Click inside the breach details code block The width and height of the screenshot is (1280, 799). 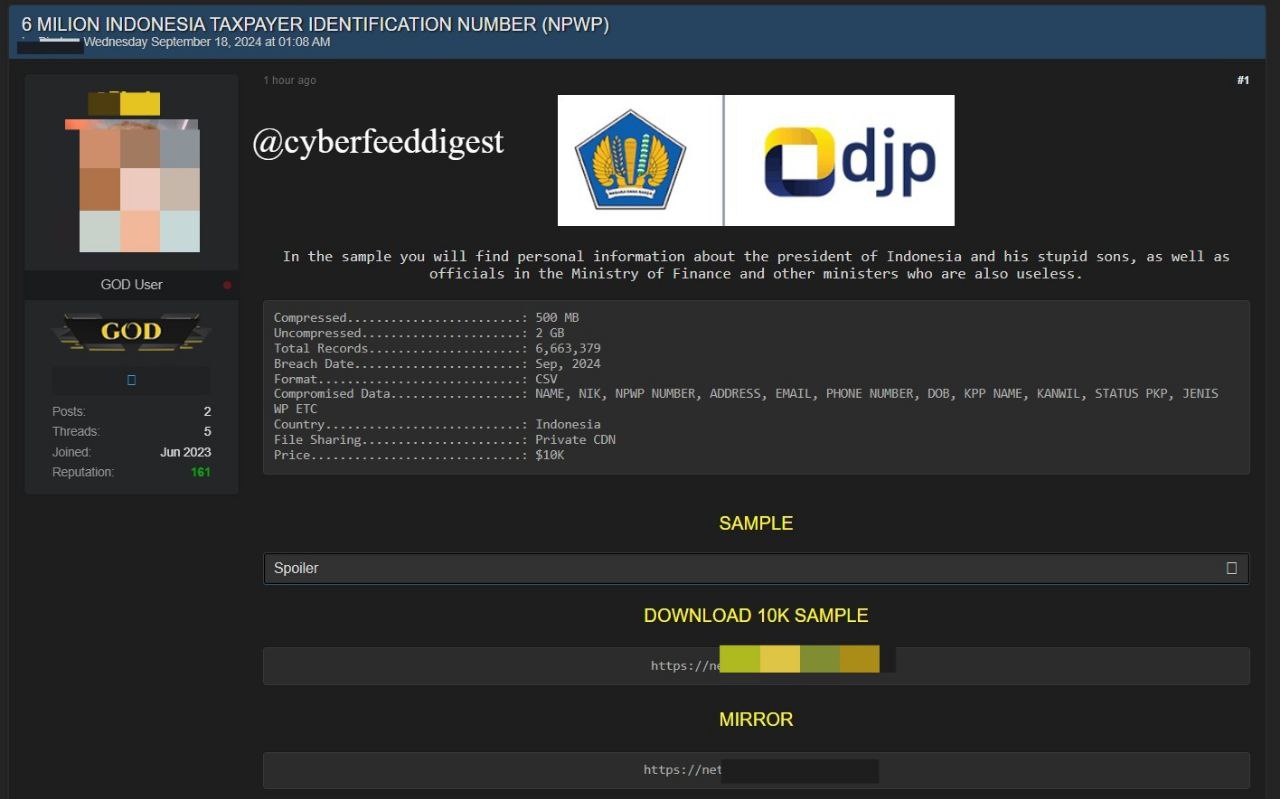[x=755, y=387]
